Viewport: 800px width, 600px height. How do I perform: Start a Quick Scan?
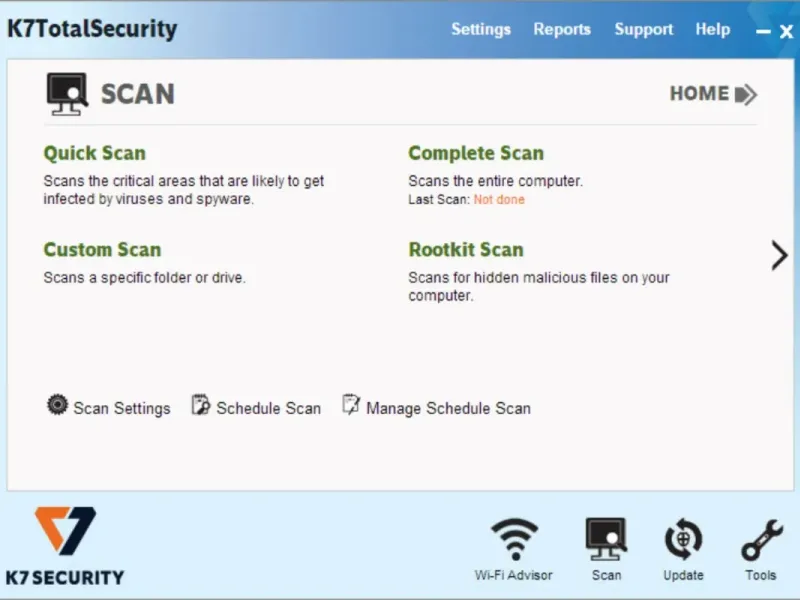[x=94, y=153]
